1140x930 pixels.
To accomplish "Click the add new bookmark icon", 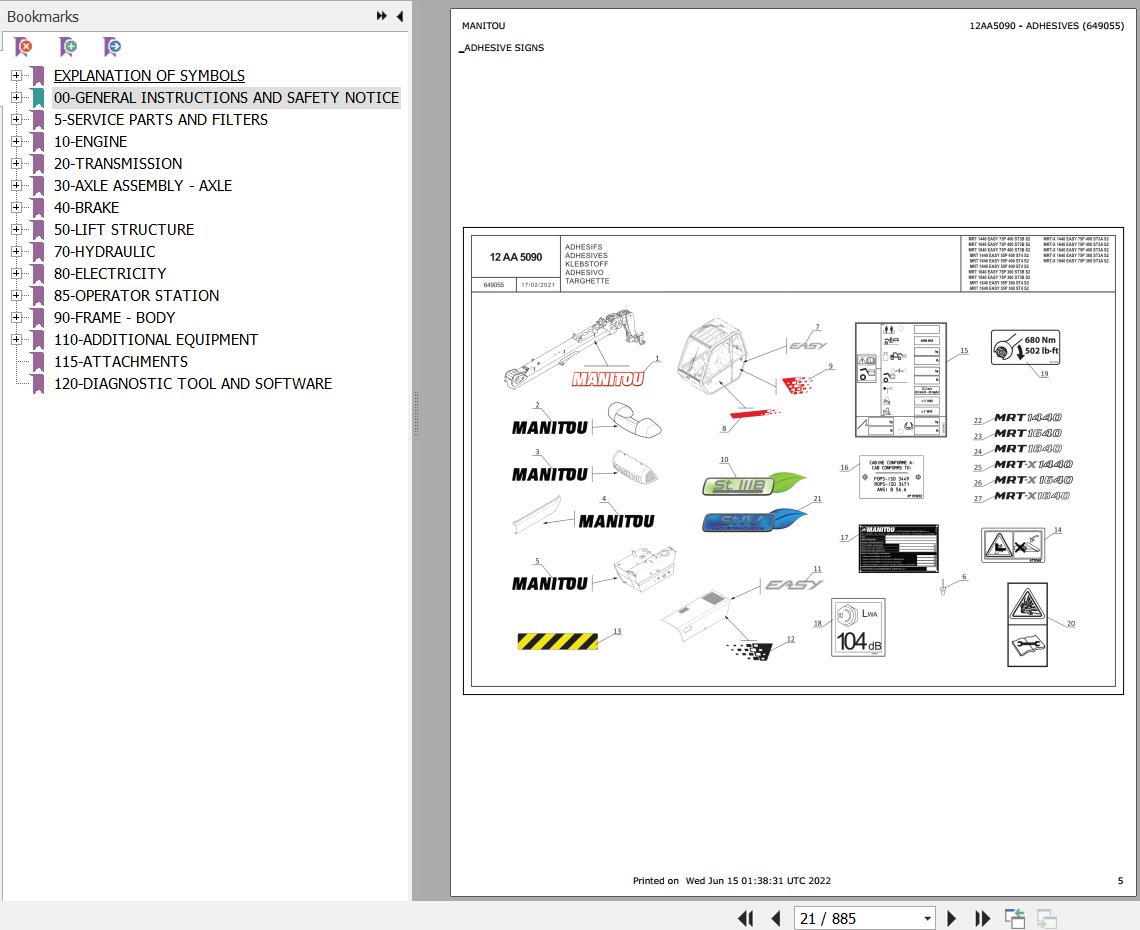I will pos(68,46).
